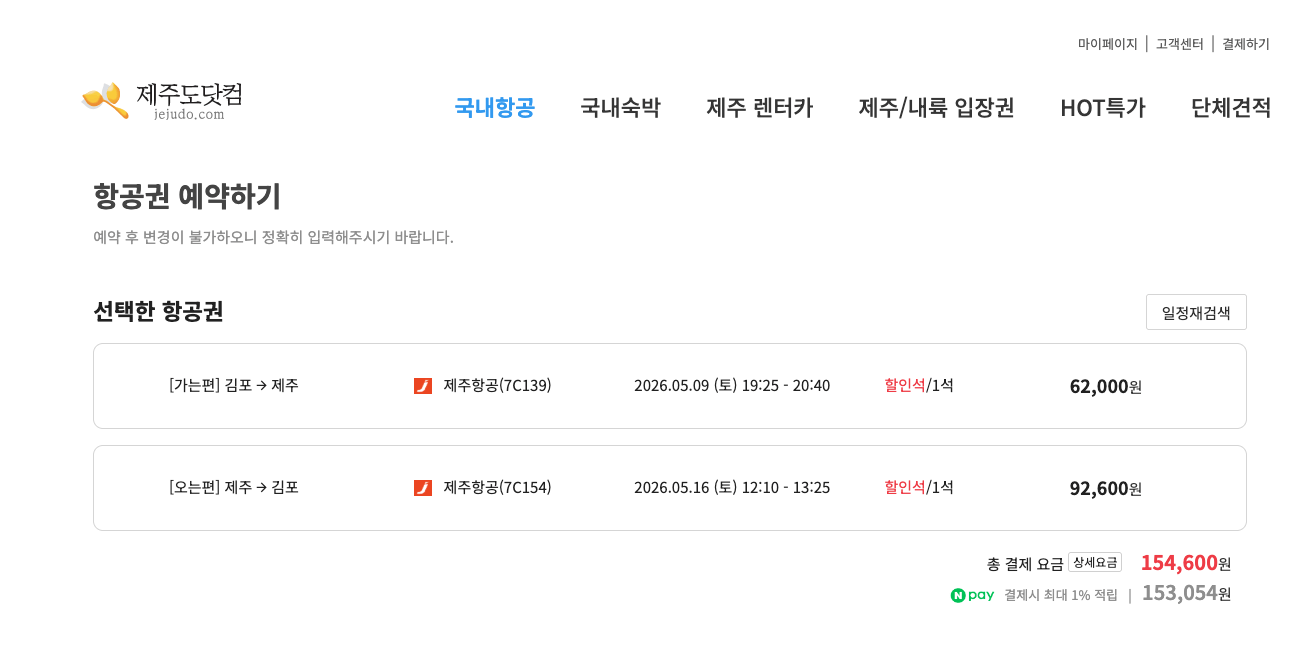Viewport: 1305px width, 660px height.
Task: Click the 62,000원 fare on the outbound flight
Action: click(x=1104, y=386)
